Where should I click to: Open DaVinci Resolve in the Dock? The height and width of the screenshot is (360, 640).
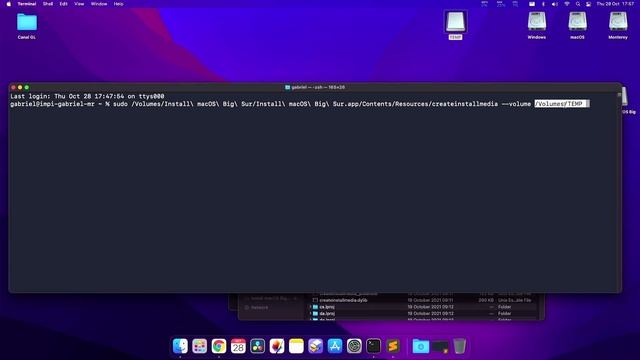tap(258, 346)
